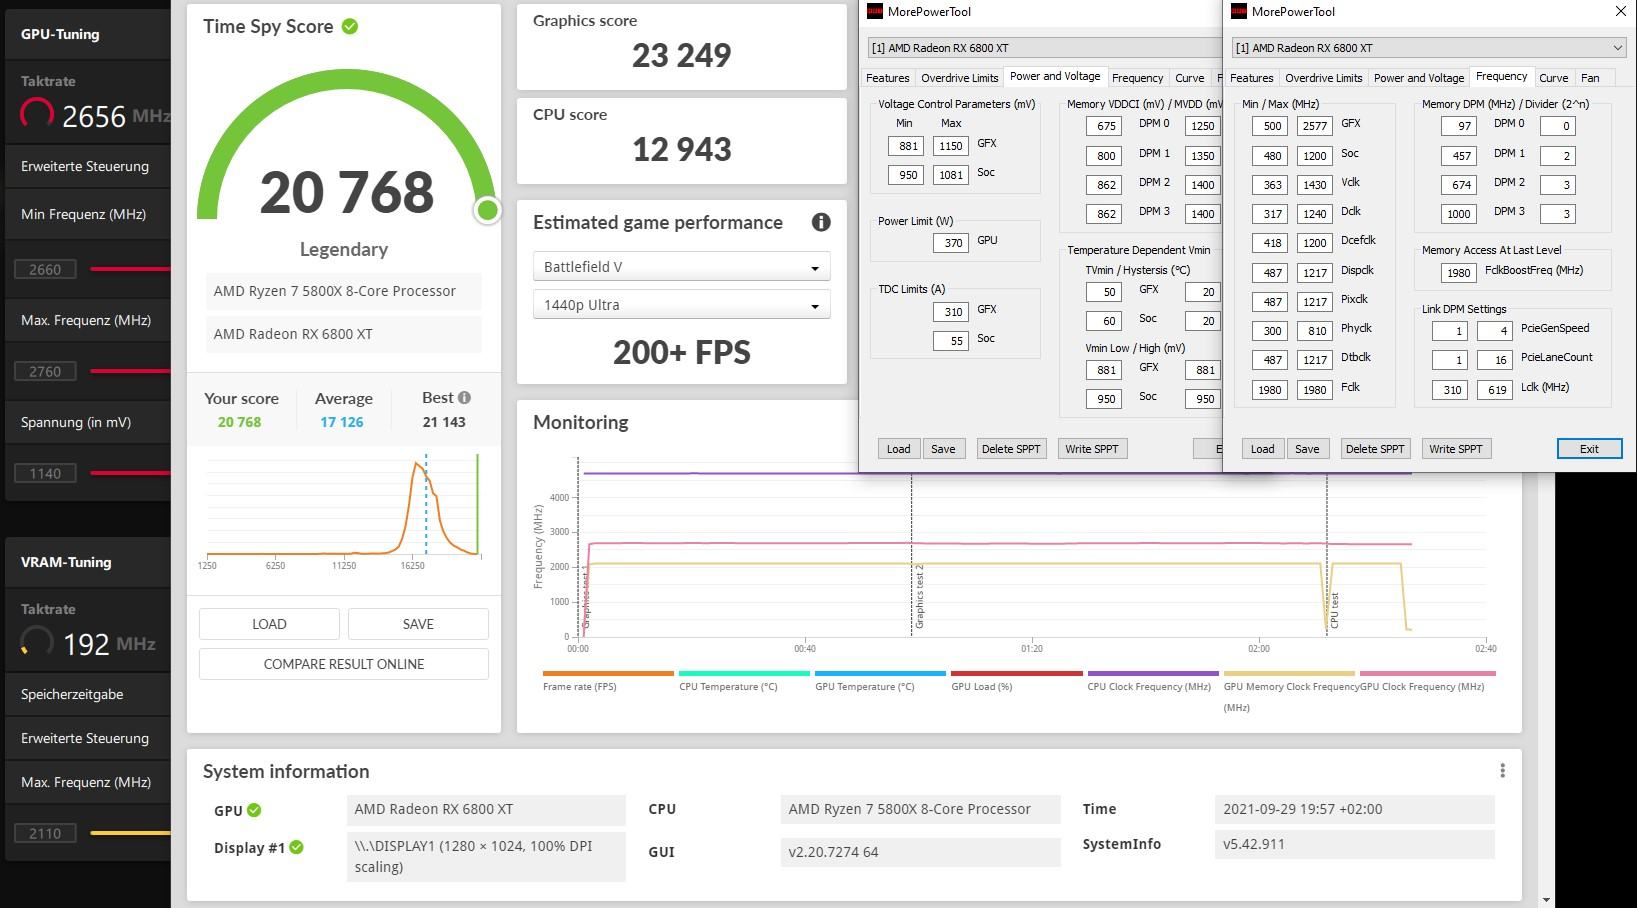1637x908 pixels.
Task: Open Curve tab in right MorePowerTool window
Action: (1553, 78)
